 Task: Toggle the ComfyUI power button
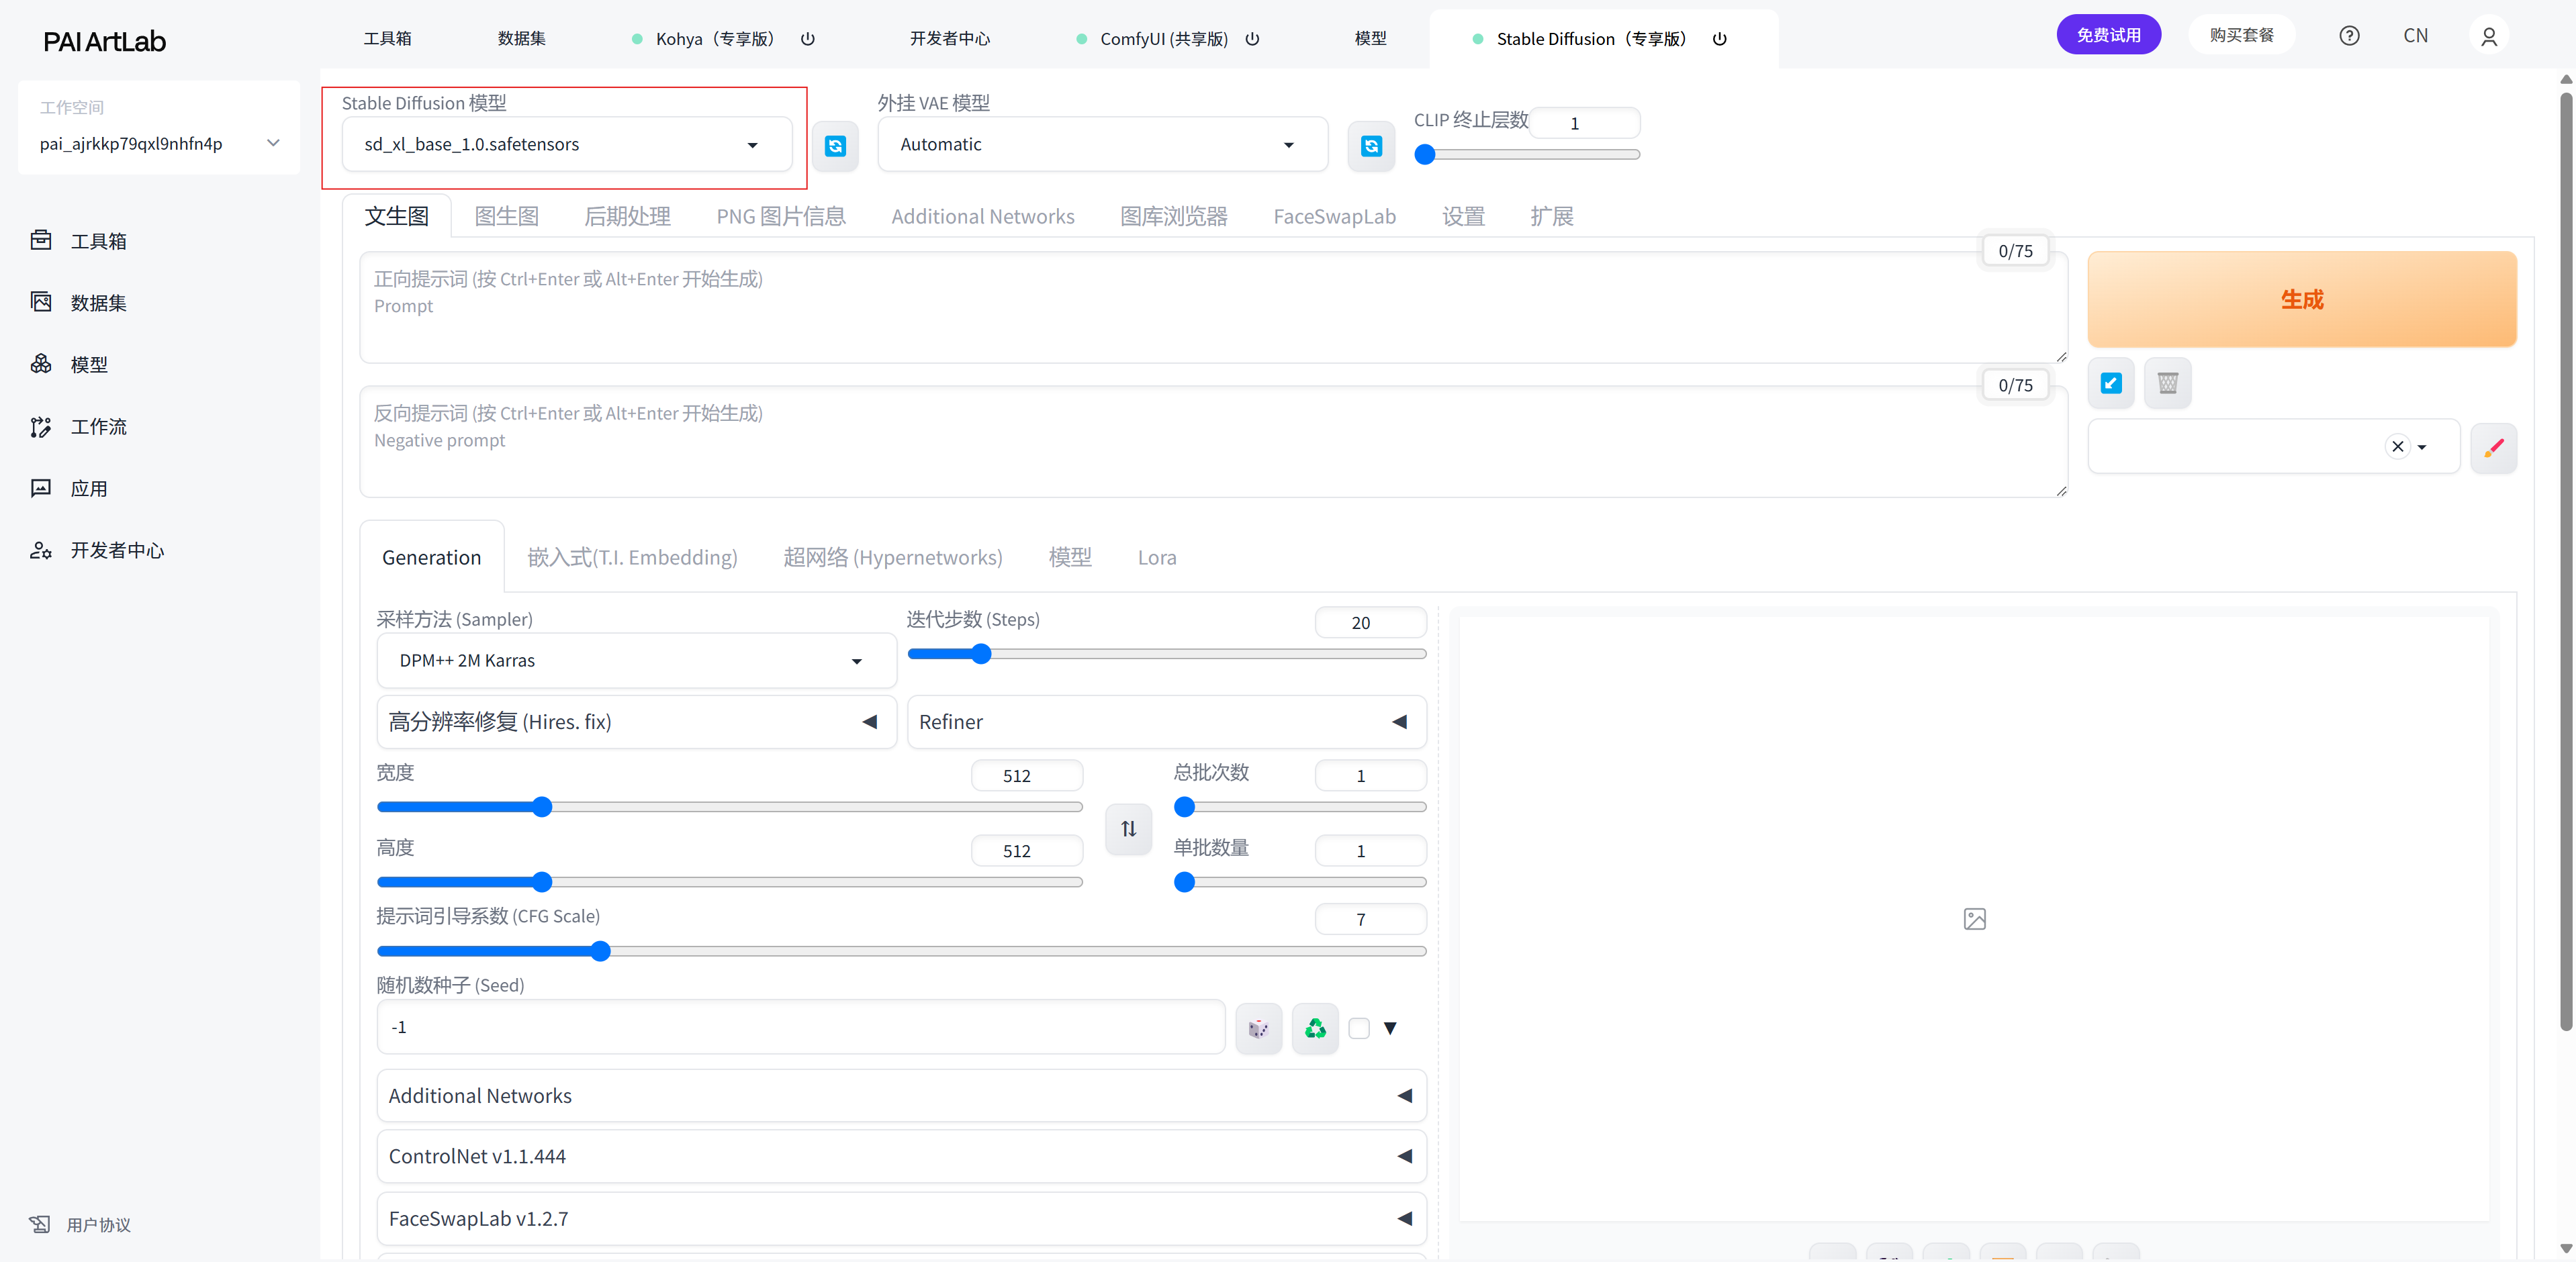coord(1252,39)
